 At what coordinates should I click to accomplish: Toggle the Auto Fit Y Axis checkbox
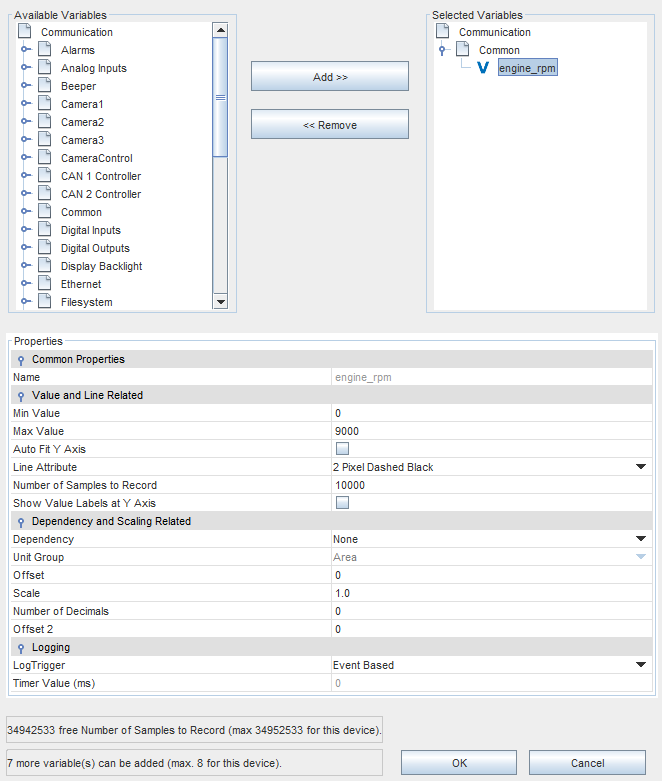342,449
